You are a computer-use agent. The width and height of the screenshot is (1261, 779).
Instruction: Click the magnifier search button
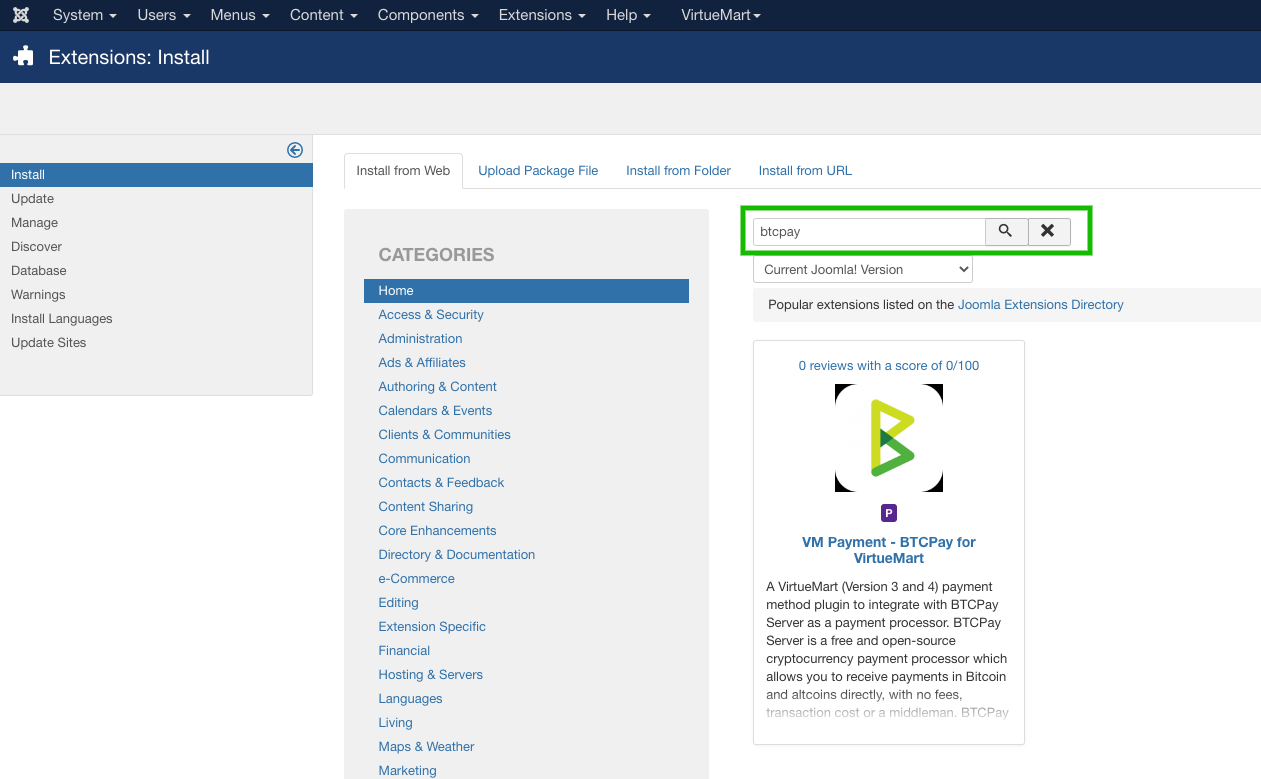point(1006,231)
